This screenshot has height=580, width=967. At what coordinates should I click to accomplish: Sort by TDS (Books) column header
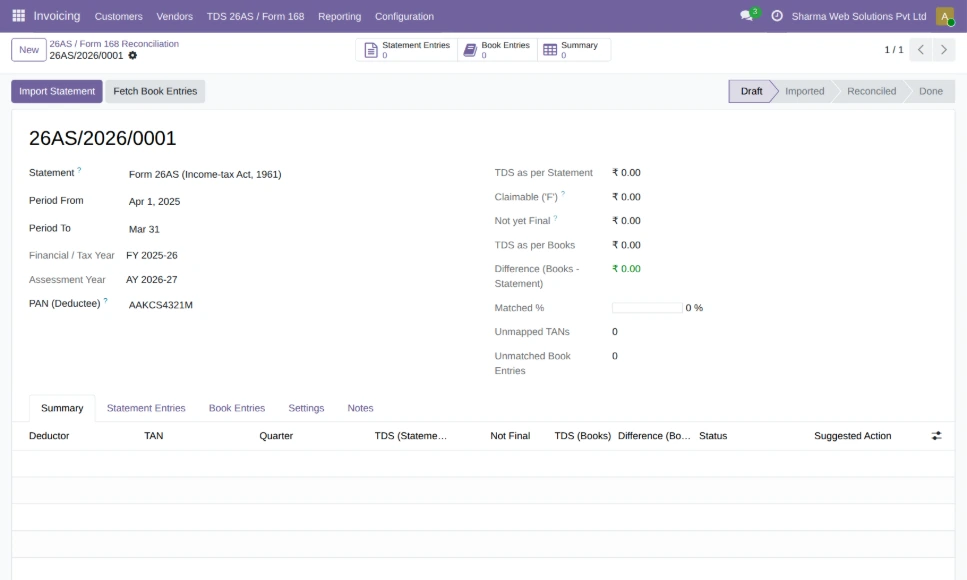[x=582, y=436]
